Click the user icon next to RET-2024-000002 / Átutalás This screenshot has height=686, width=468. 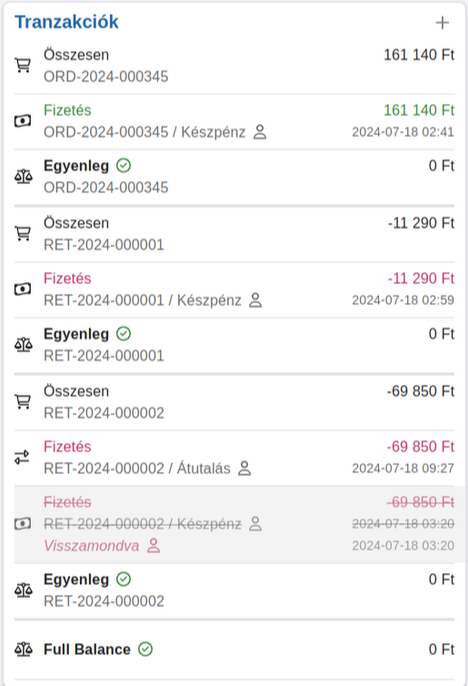click(x=244, y=468)
